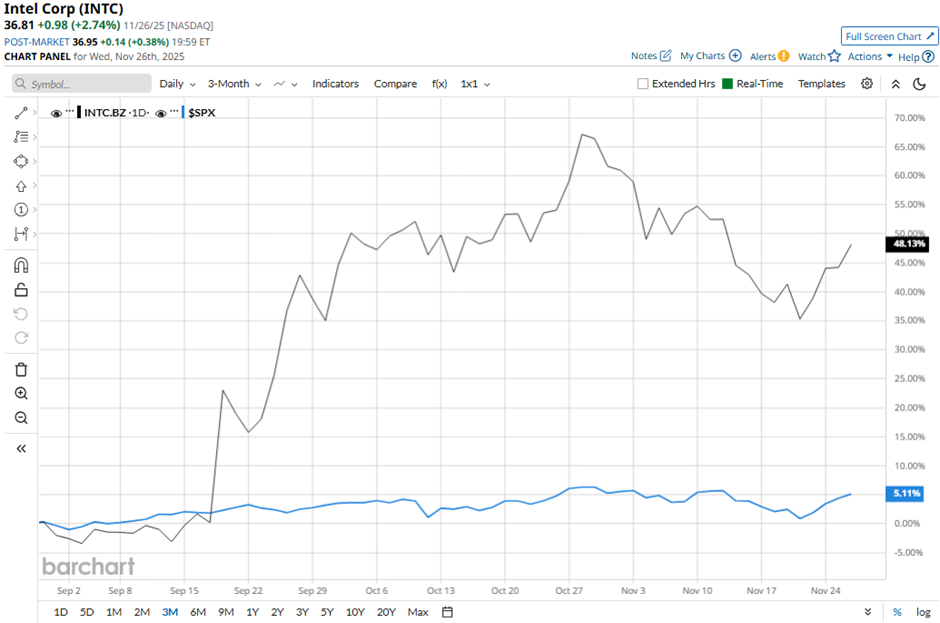Select the measure range tool
Screen dimensions: 940x623
pyautogui.click(x=21, y=234)
